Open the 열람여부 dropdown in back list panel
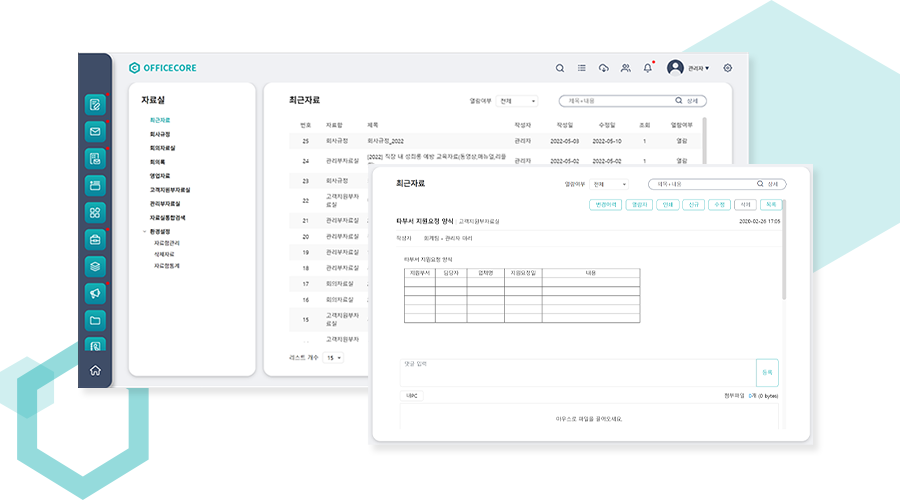Screen dimensions: 900x500 (x=517, y=101)
